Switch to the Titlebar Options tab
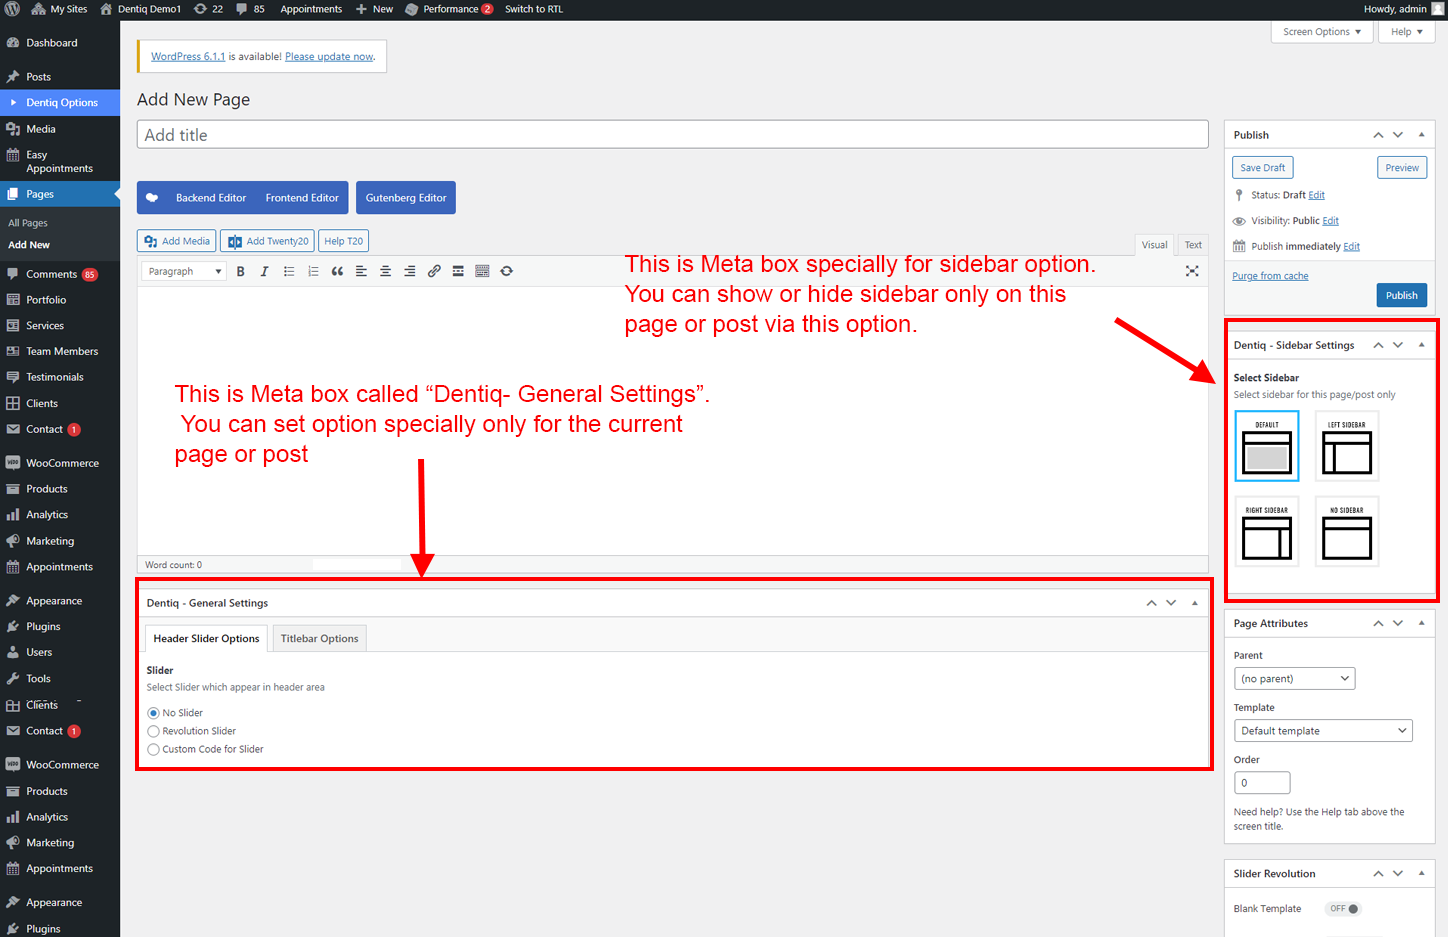The height and width of the screenshot is (937, 1448). [x=319, y=639]
